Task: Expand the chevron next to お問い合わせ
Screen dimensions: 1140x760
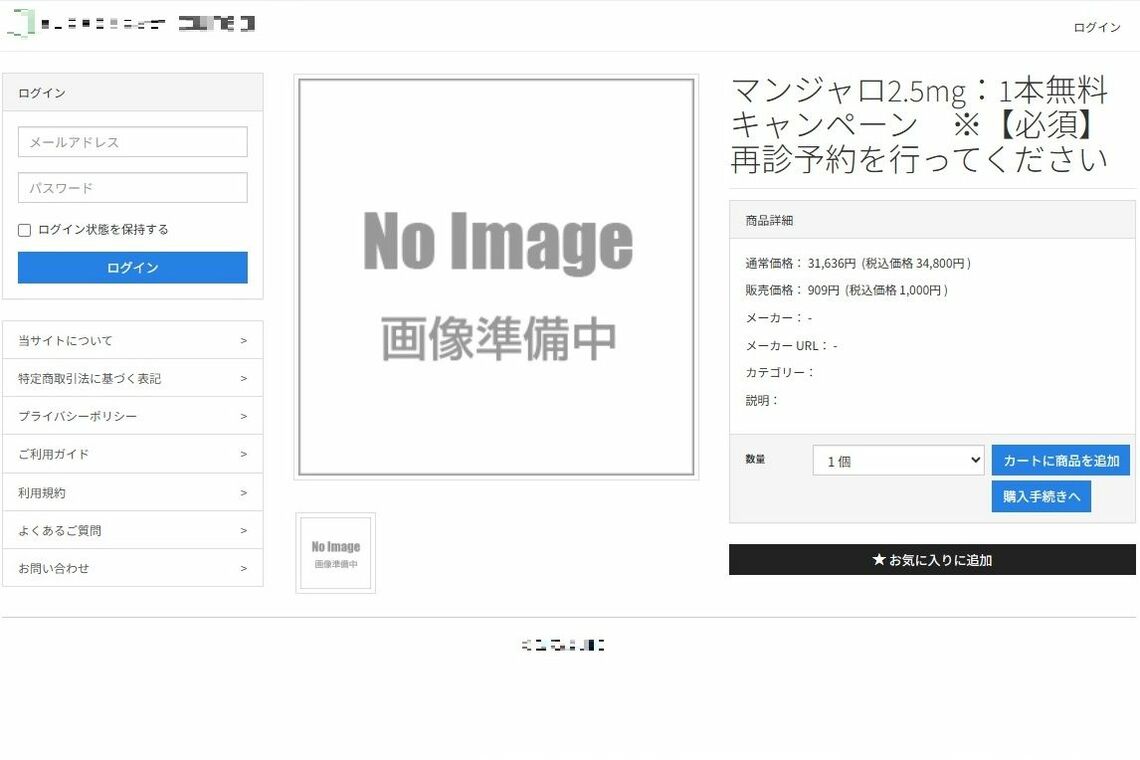Action: [x=244, y=567]
